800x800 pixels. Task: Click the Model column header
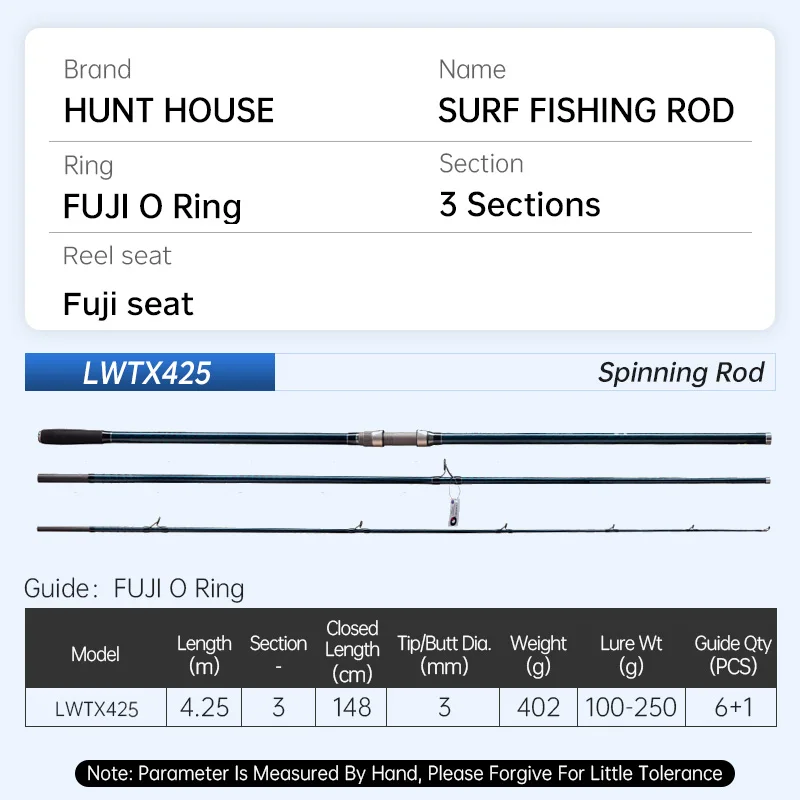pyautogui.click(x=95, y=654)
